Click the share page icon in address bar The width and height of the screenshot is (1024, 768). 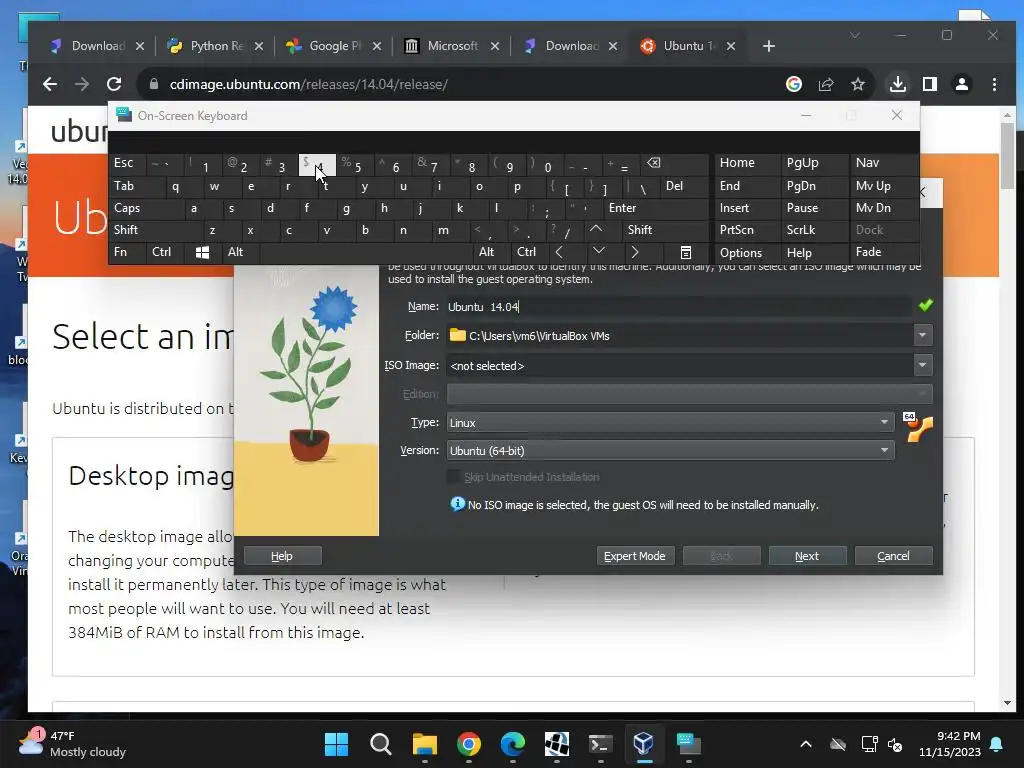[826, 84]
